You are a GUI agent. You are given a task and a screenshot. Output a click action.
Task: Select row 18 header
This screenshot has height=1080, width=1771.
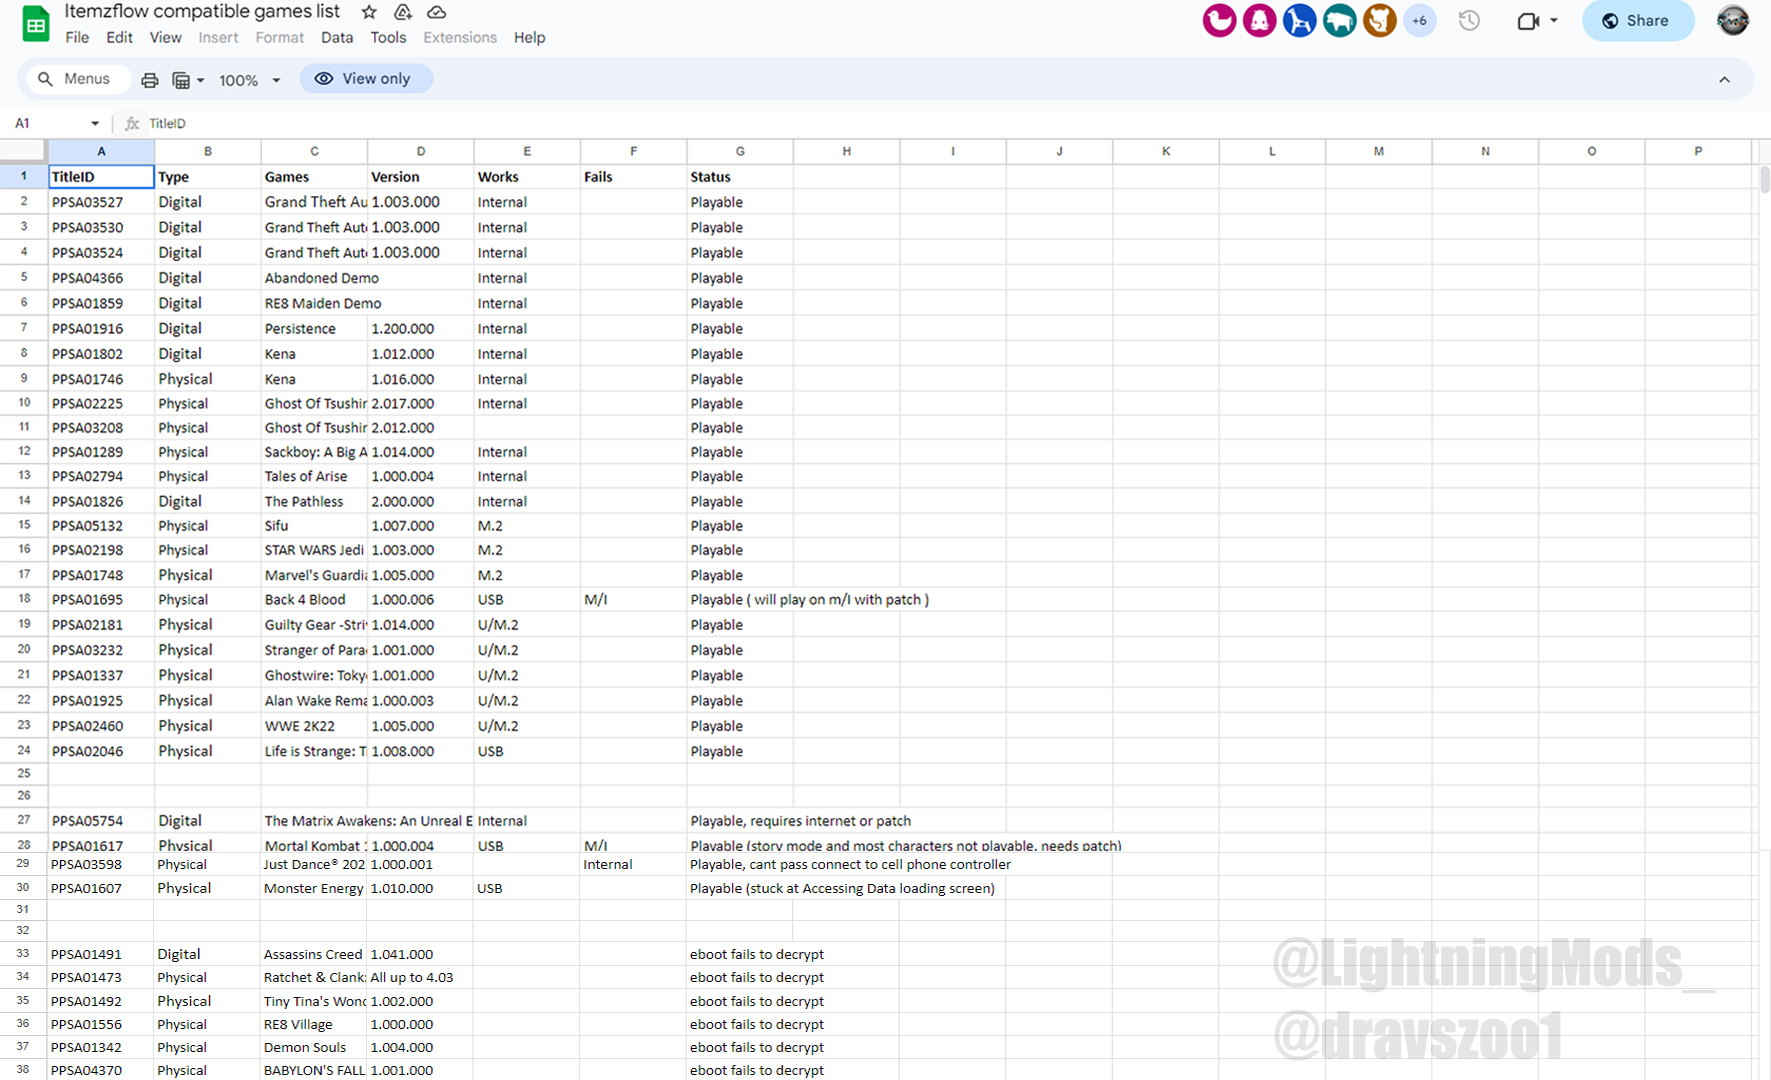click(x=24, y=599)
